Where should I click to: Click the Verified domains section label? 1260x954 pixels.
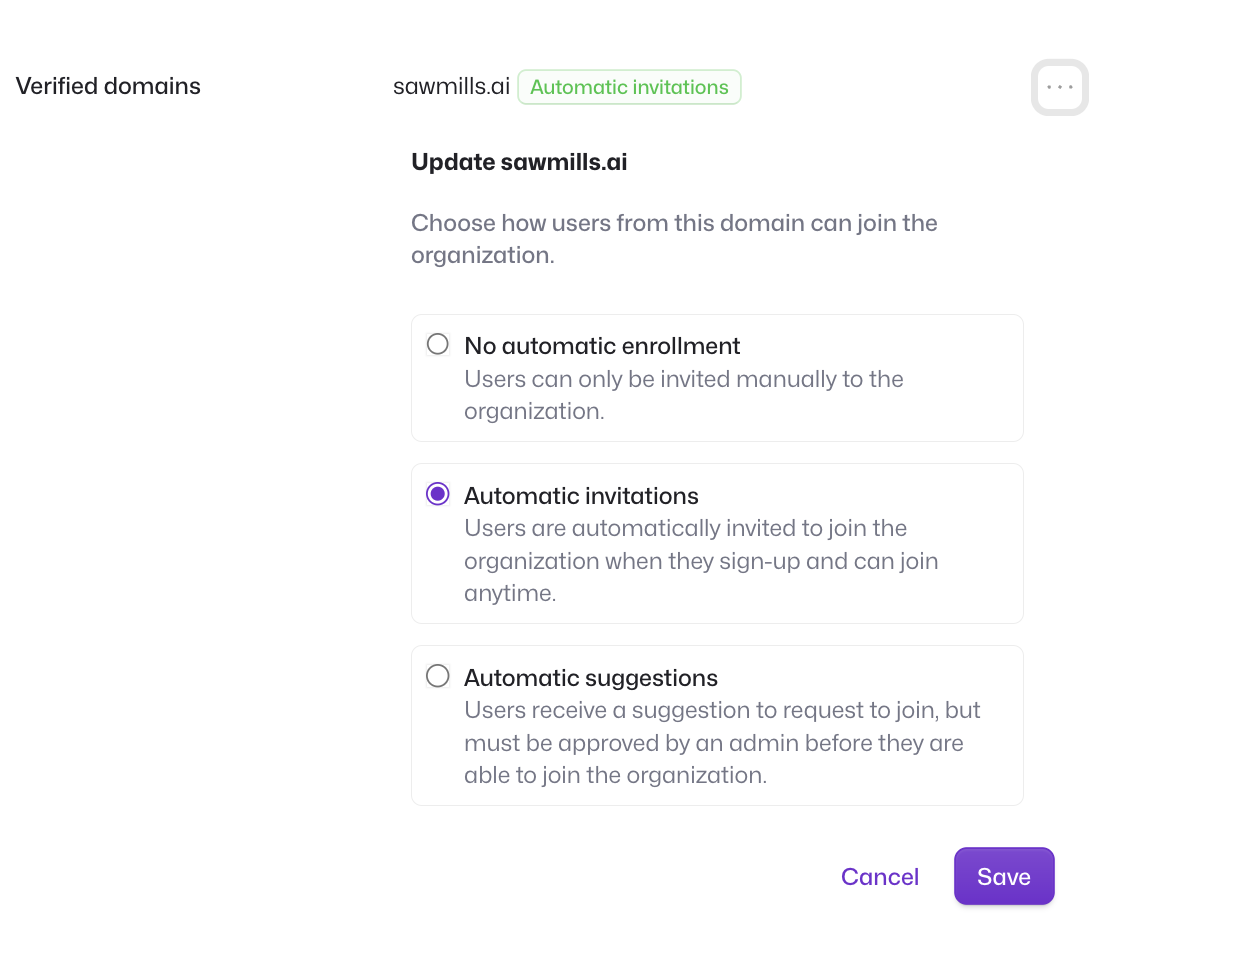pyautogui.click(x=108, y=86)
